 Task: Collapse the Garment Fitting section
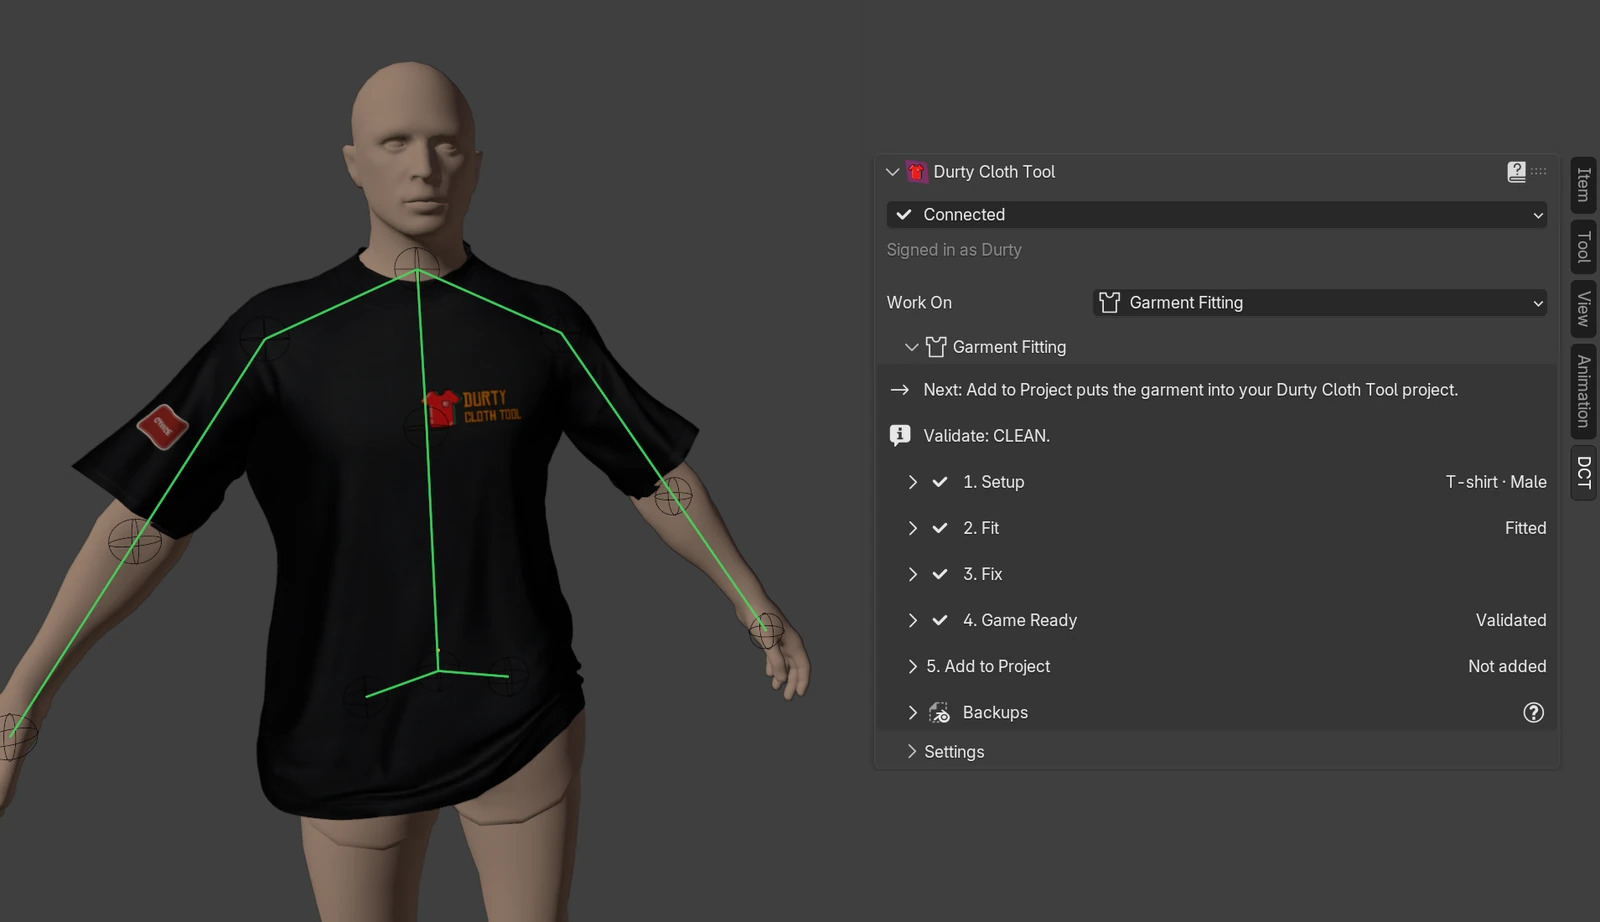point(911,347)
